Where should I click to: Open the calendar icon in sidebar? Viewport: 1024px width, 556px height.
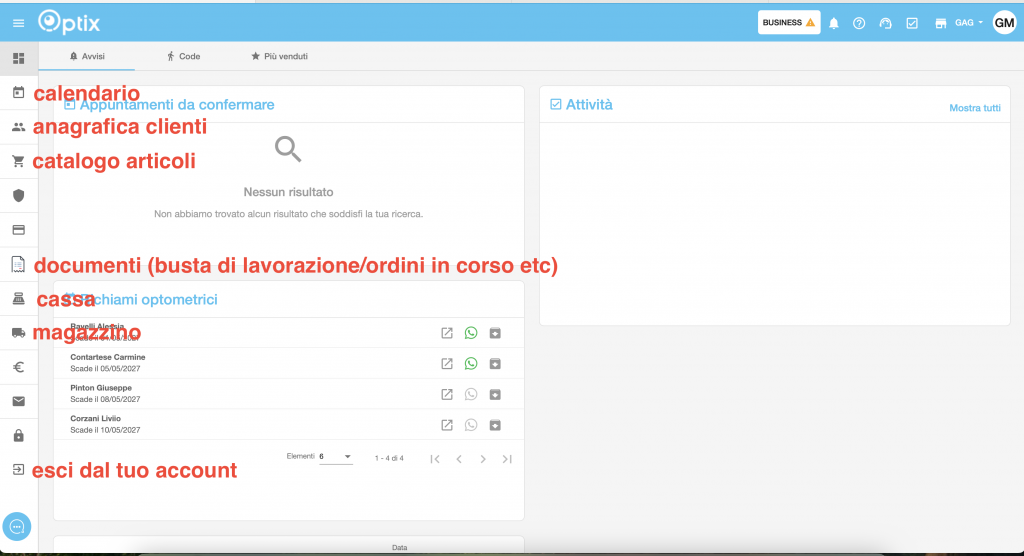click(x=18, y=93)
